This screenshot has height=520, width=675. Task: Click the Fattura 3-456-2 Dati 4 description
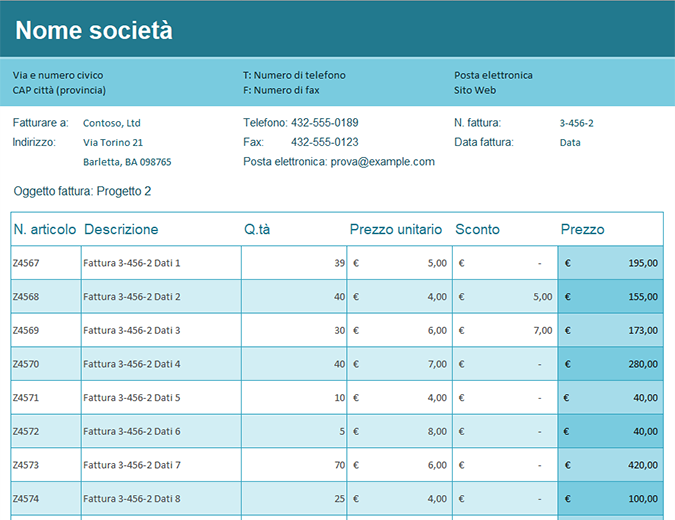pos(132,364)
